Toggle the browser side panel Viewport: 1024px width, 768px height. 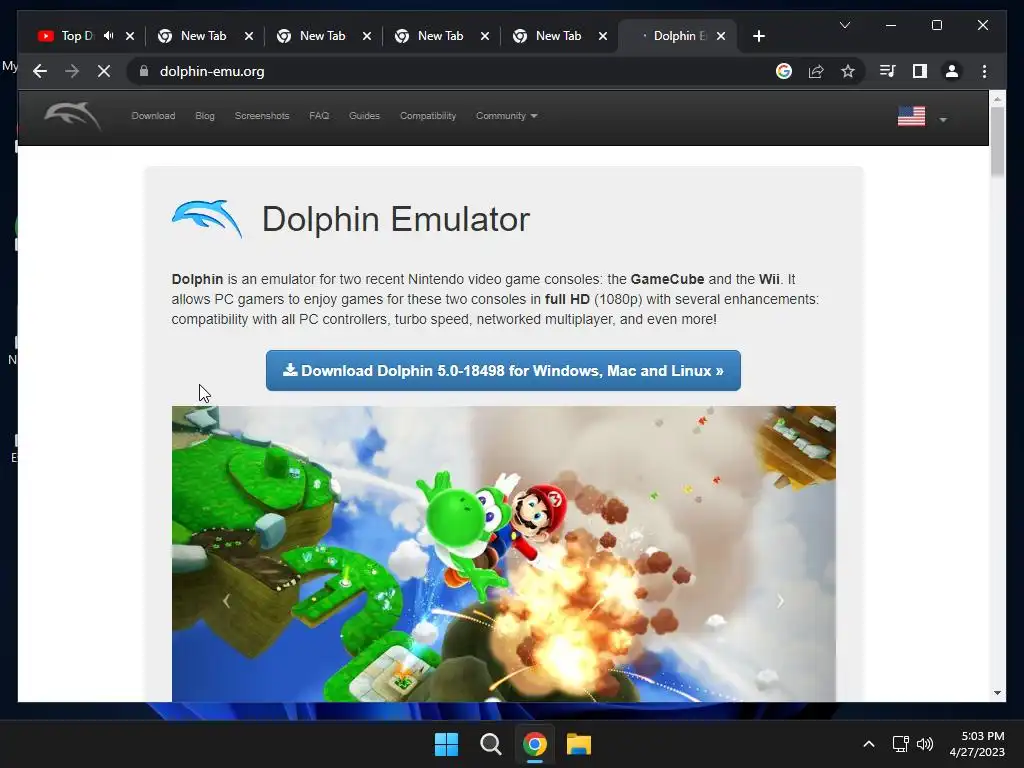[x=920, y=71]
